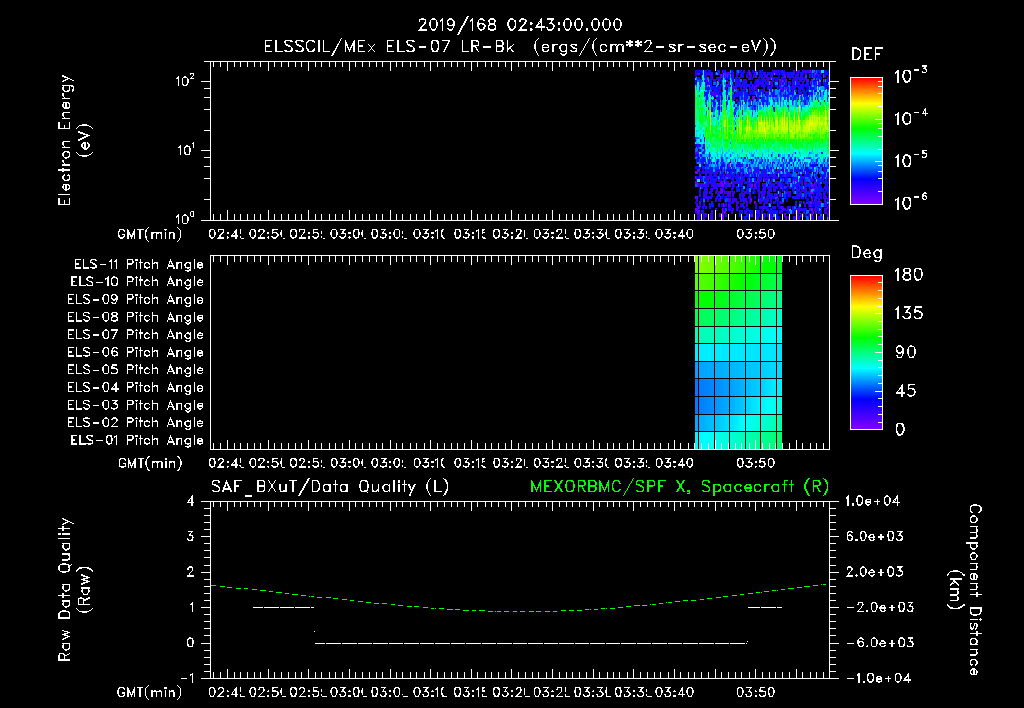Select the ELS-10 Pitch Angle row label
Image resolution: width=1024 pixels, height=708 pixels.
(x=137, y=282)
